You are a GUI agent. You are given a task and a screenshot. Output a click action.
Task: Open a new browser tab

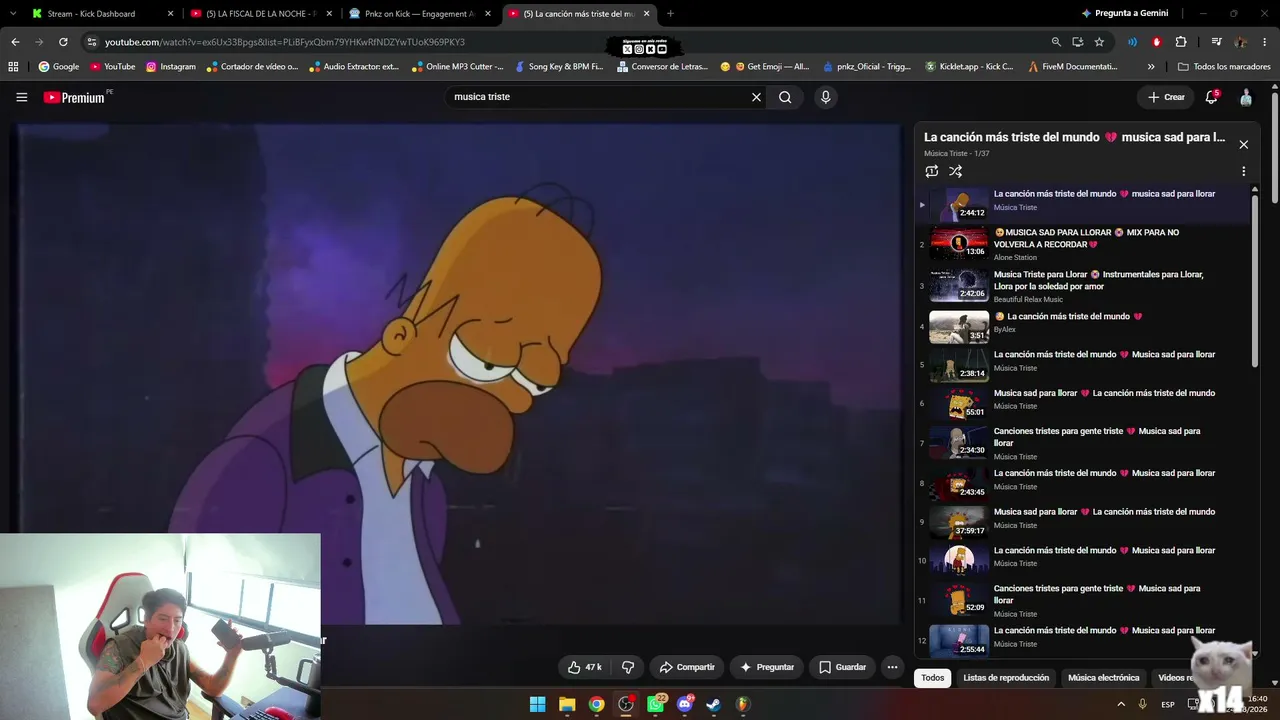click(x=670, y=14)
